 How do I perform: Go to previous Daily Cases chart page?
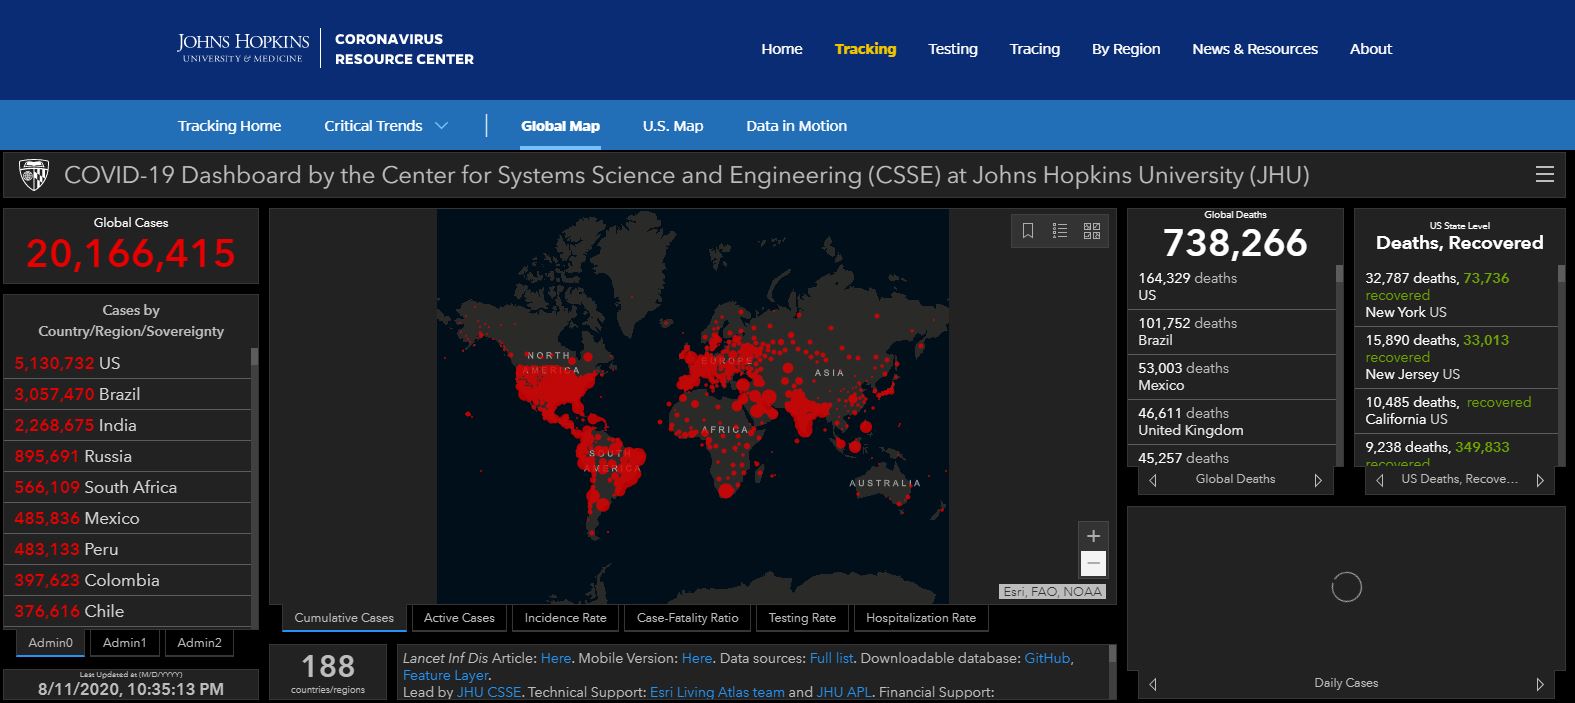pos(1153,684)
